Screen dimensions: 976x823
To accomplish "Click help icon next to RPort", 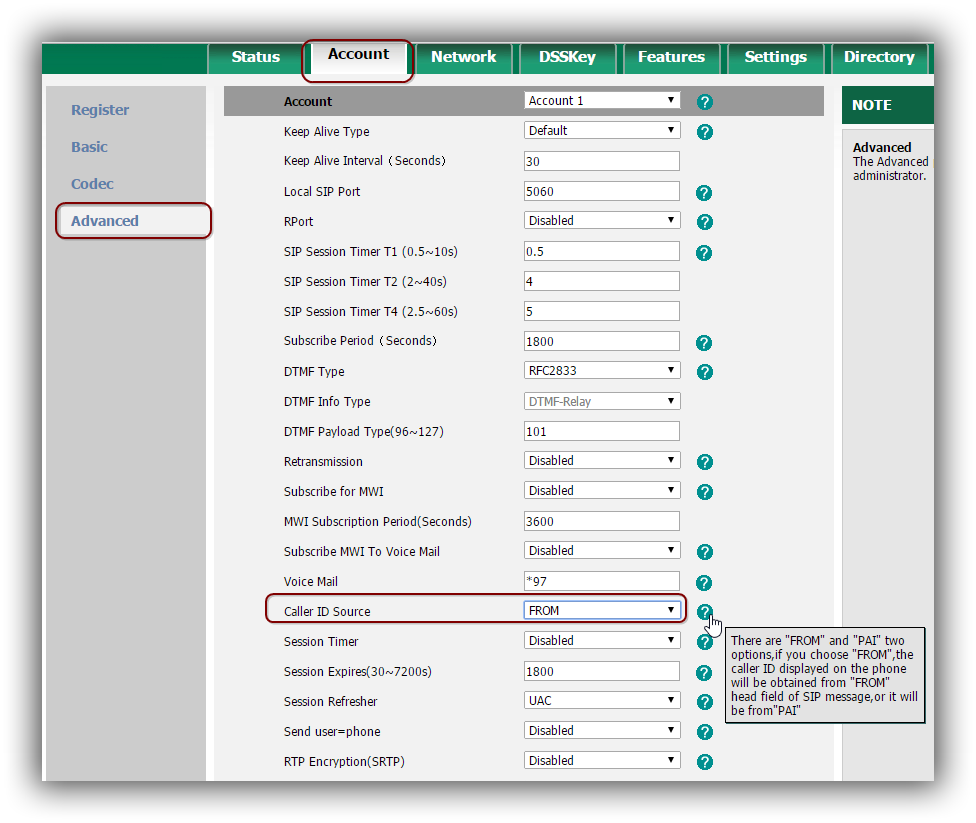I will coord(704,222).
